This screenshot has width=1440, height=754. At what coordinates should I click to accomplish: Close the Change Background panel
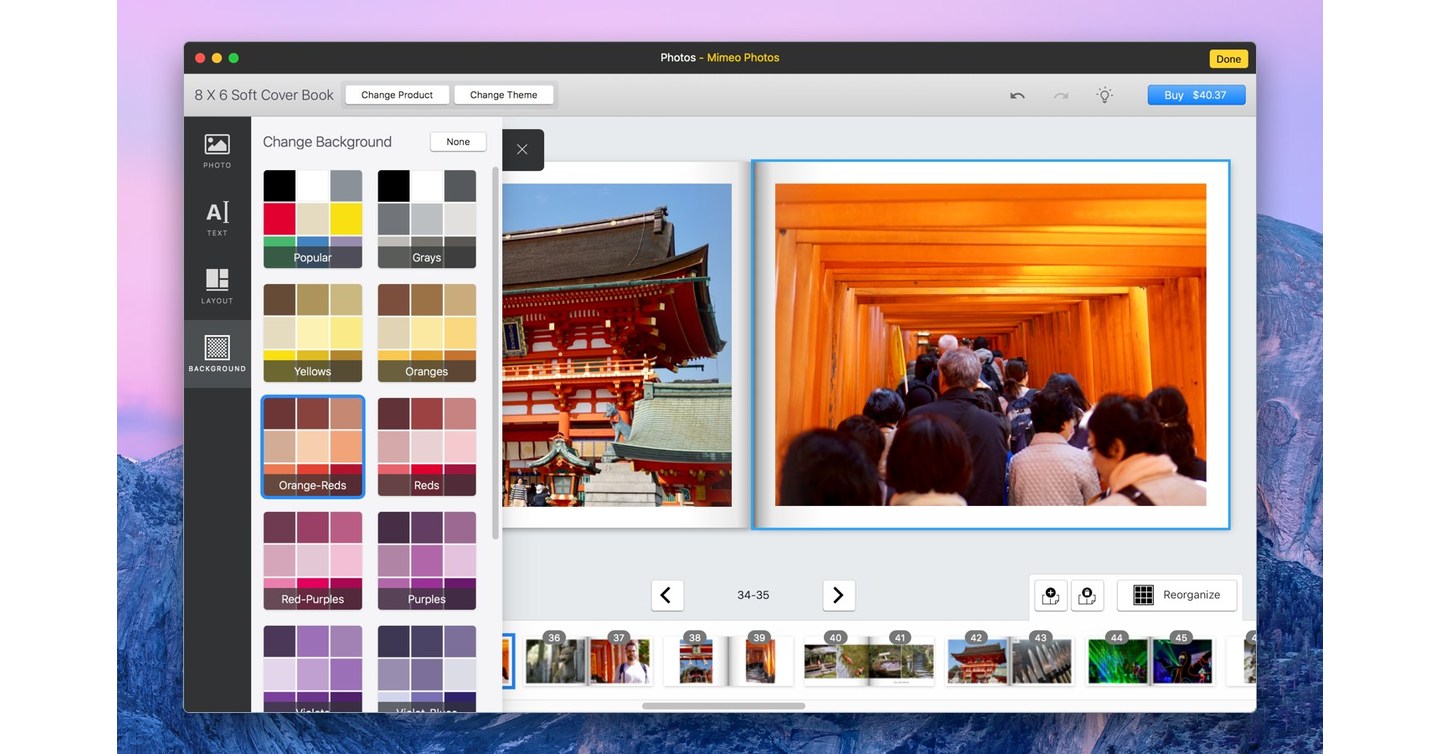(521, 148)
